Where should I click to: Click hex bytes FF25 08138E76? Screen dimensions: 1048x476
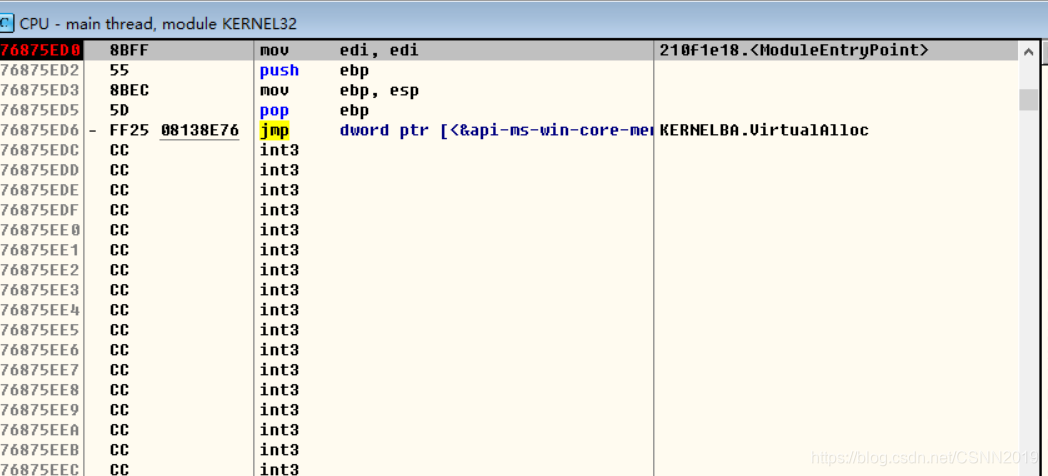pyautogui.click(x=174, y=130)
